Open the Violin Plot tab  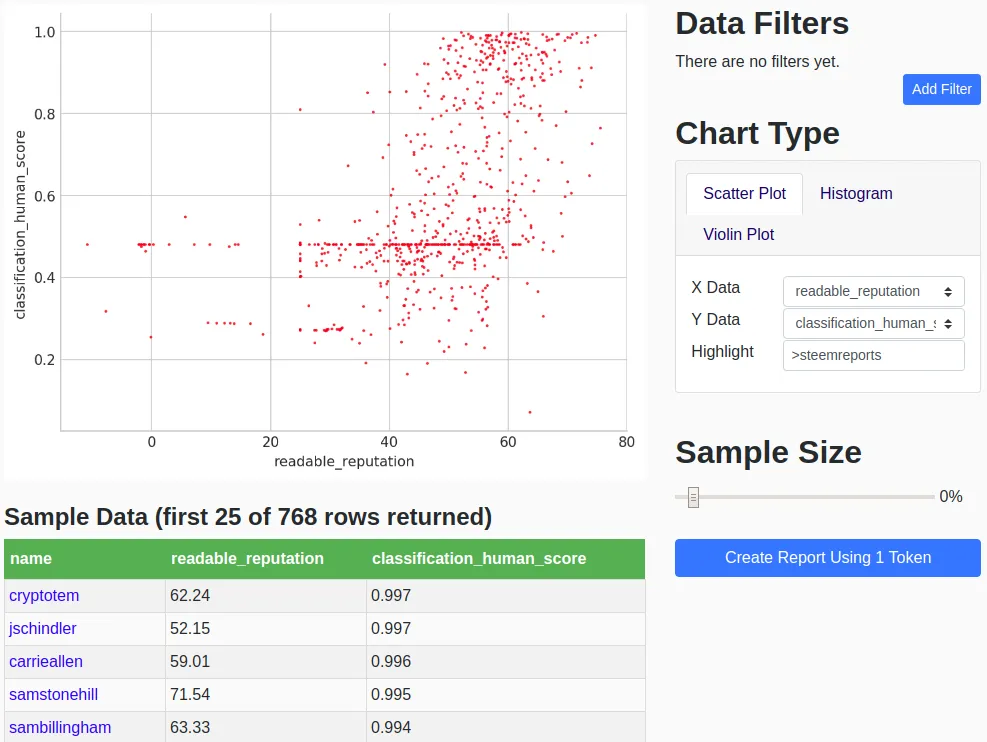[x=738, y=234]
